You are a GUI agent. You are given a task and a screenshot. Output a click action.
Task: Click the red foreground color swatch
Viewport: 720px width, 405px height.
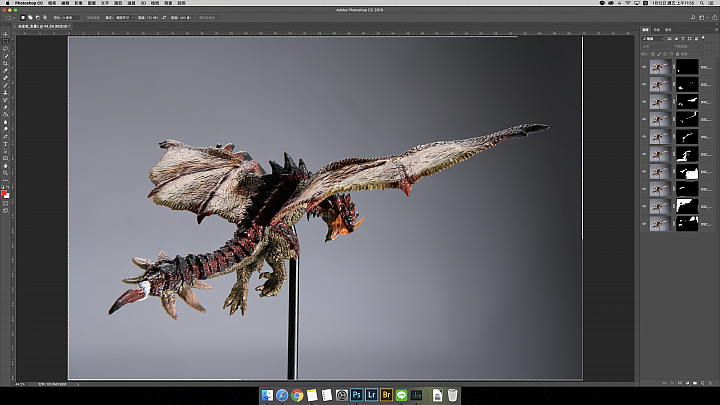coord(4,193)
